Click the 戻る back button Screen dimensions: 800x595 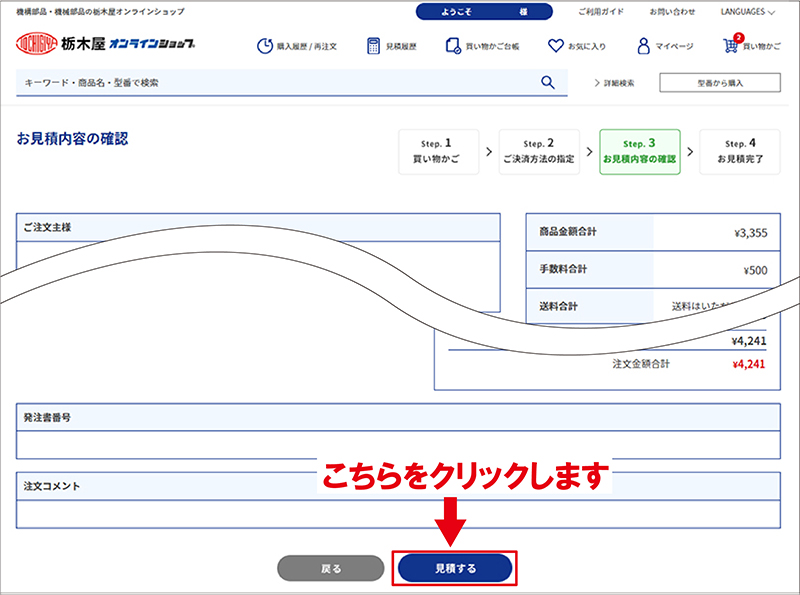(330, 568)
